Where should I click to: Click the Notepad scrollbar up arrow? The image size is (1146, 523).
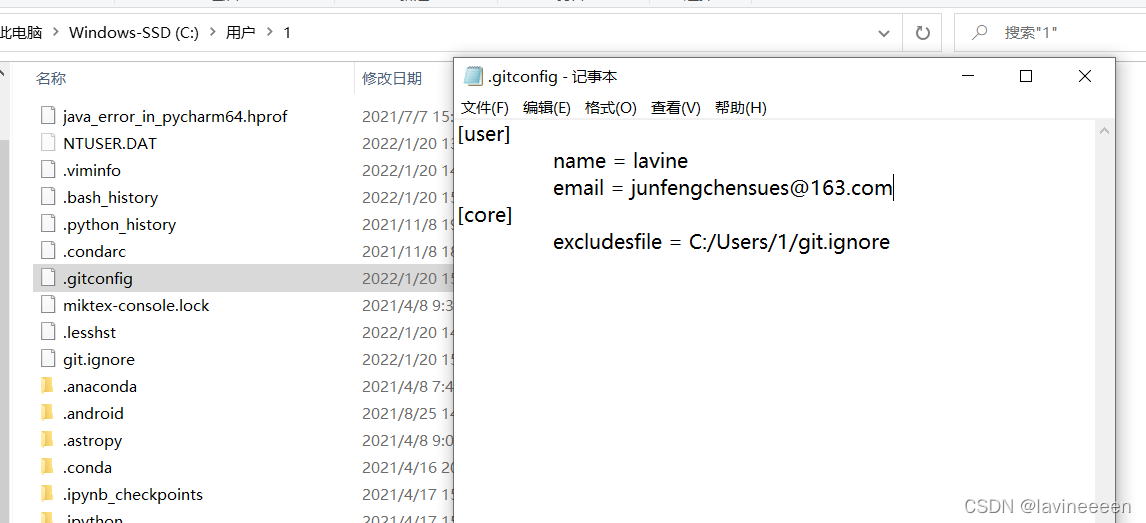coord(1104,131)
